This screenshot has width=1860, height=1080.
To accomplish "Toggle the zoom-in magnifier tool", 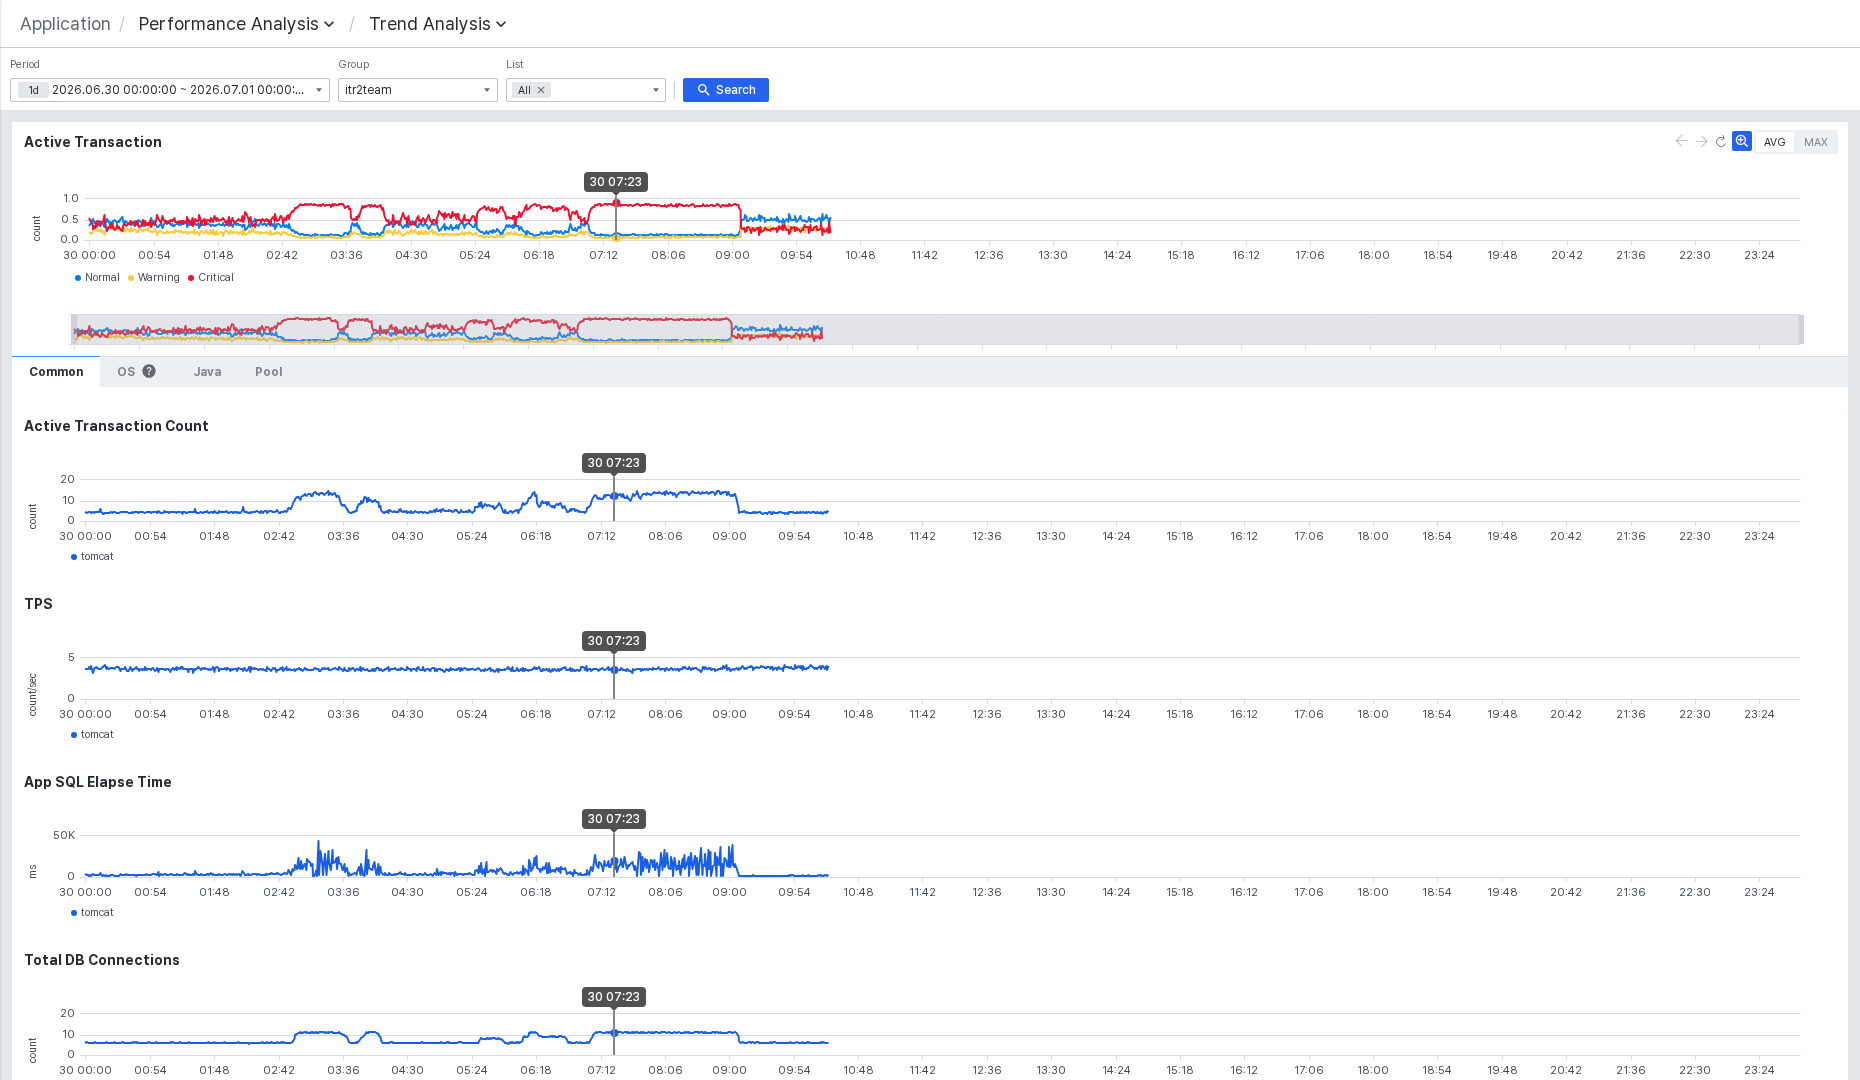I will [x=1742, y=142].
